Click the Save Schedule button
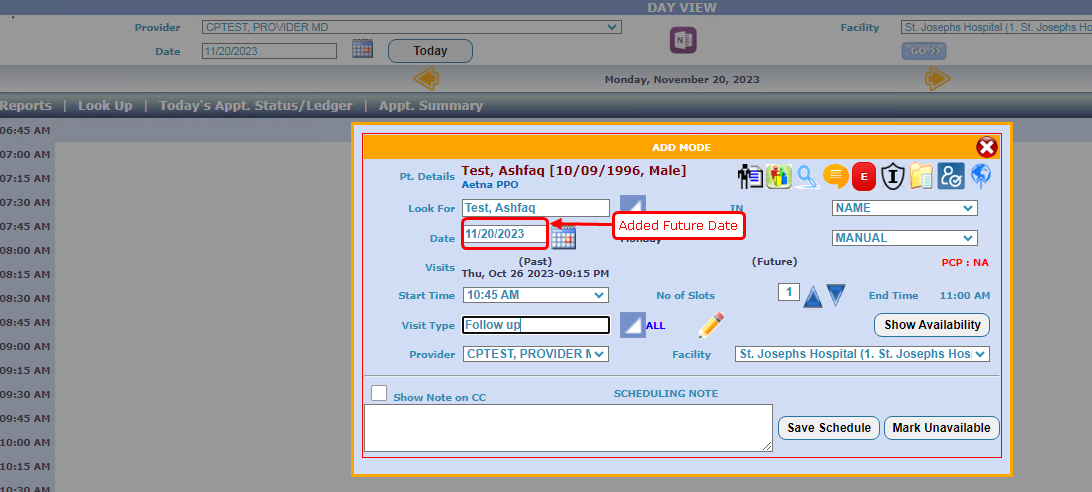This screenshot has width=1092, height=492. 829,428
